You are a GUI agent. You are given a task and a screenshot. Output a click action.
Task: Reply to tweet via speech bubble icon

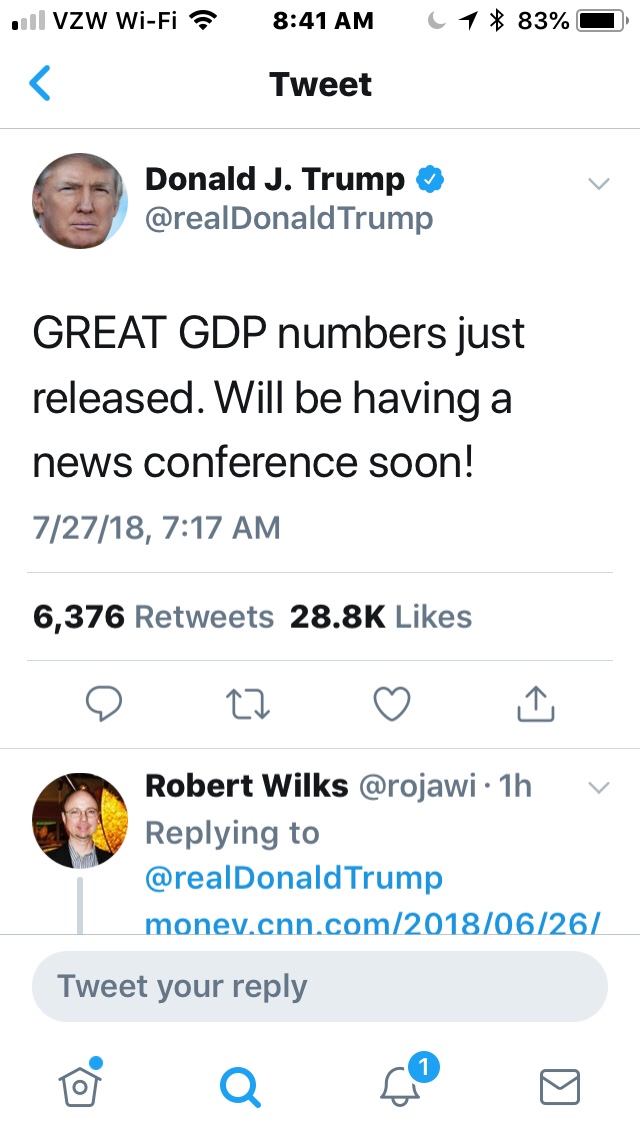click(103, 704)
